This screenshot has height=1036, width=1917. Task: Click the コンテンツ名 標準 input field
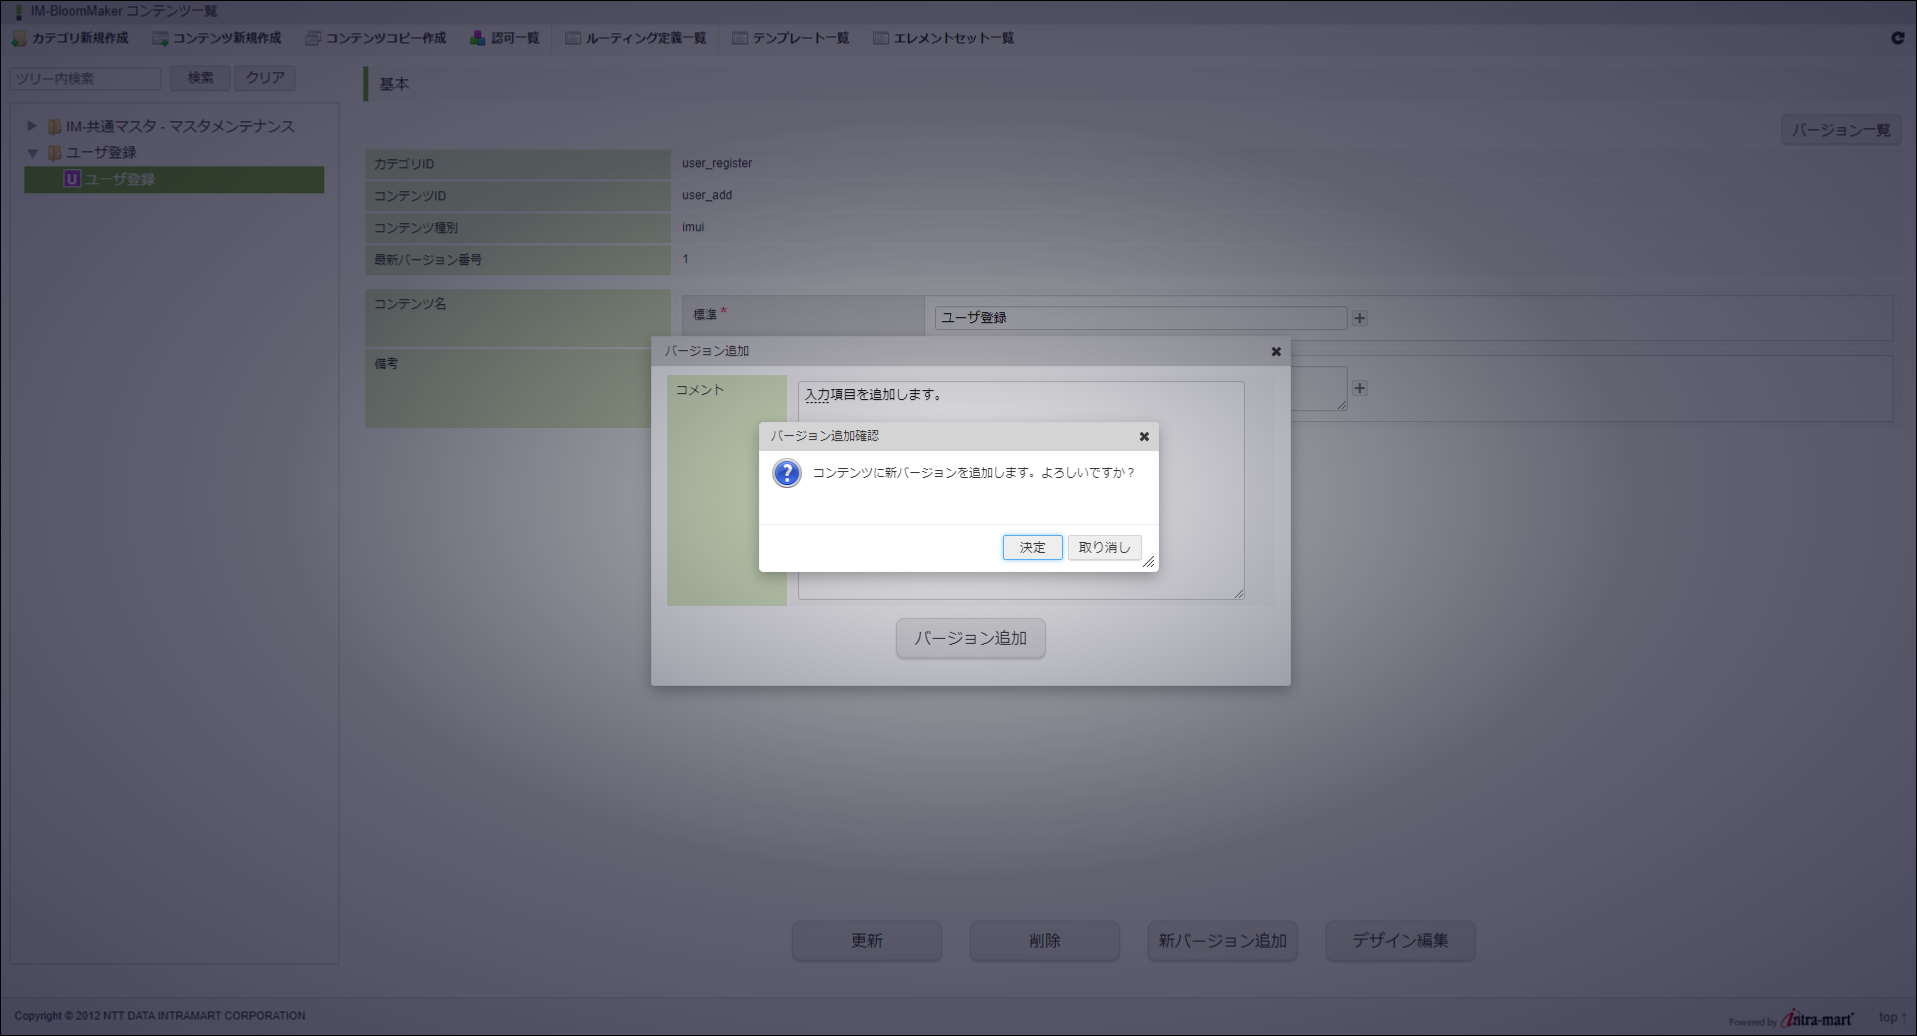tap(1141, 318)
